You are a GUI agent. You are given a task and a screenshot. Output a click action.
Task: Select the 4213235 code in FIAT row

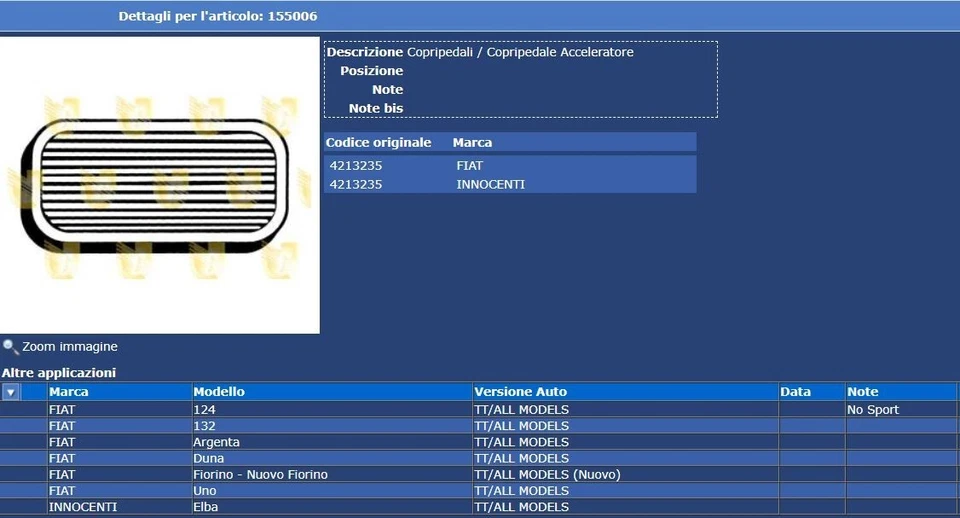coord(356,165)
